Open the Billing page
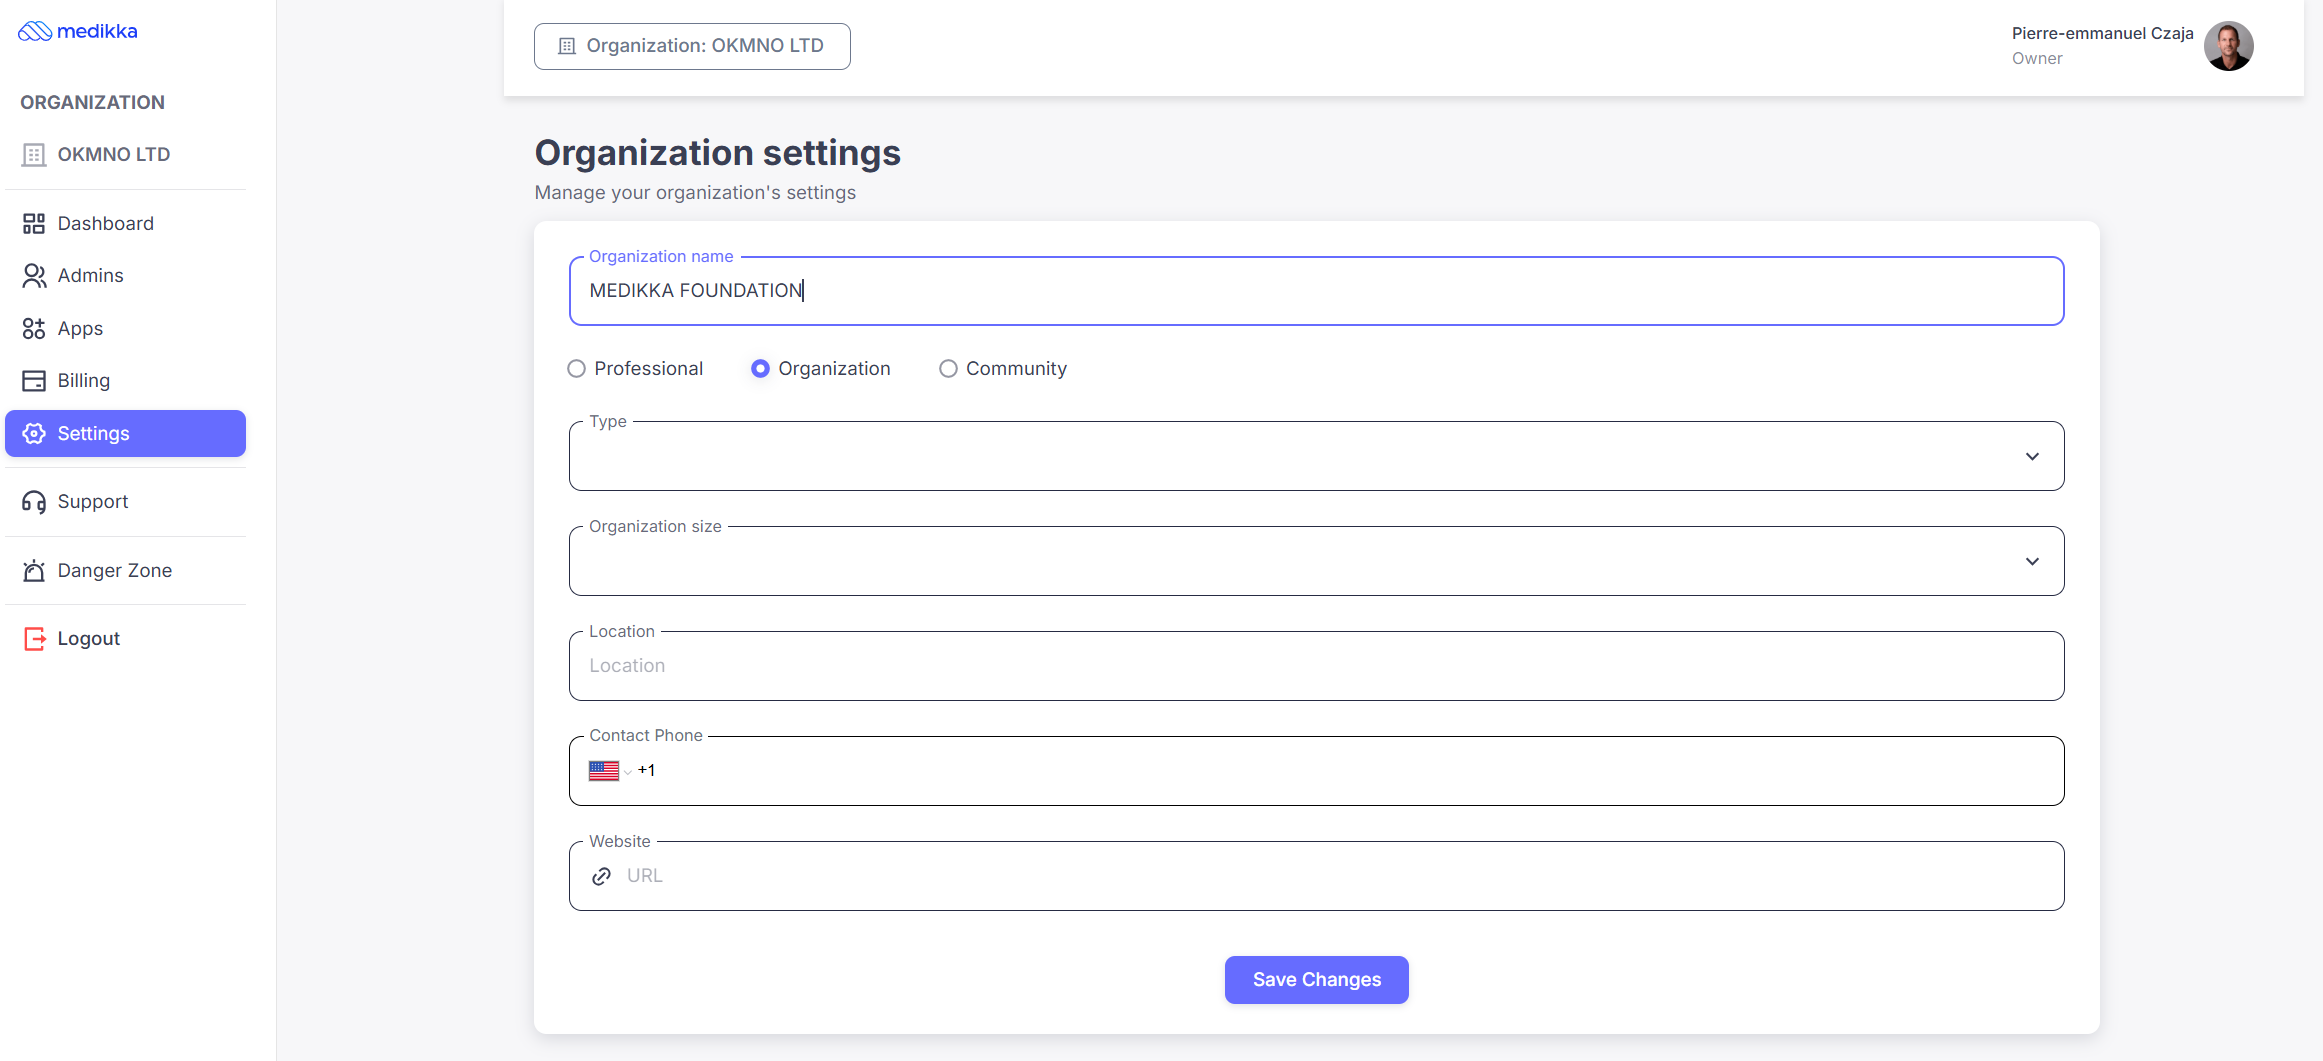 point(126,381)
